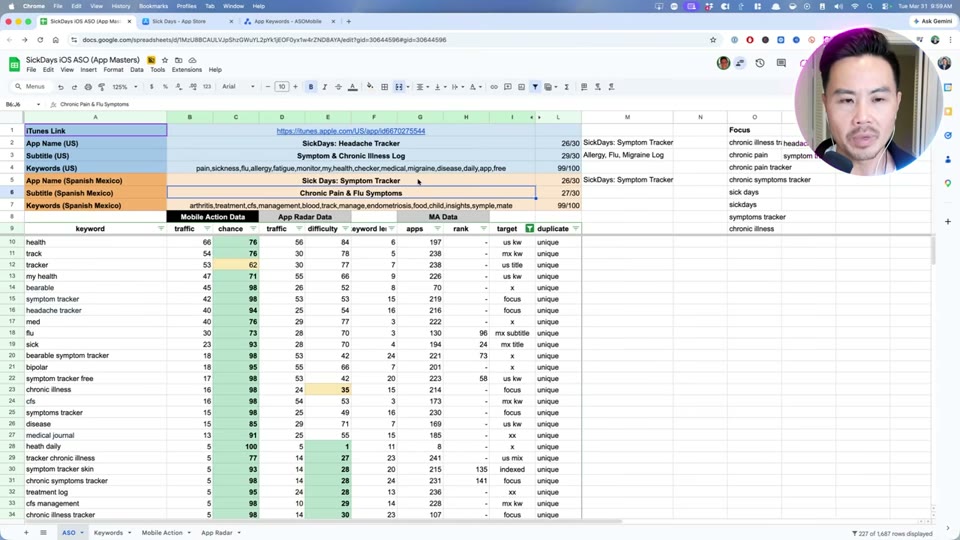Bookmark this page with star icon

tap(713, 40)
